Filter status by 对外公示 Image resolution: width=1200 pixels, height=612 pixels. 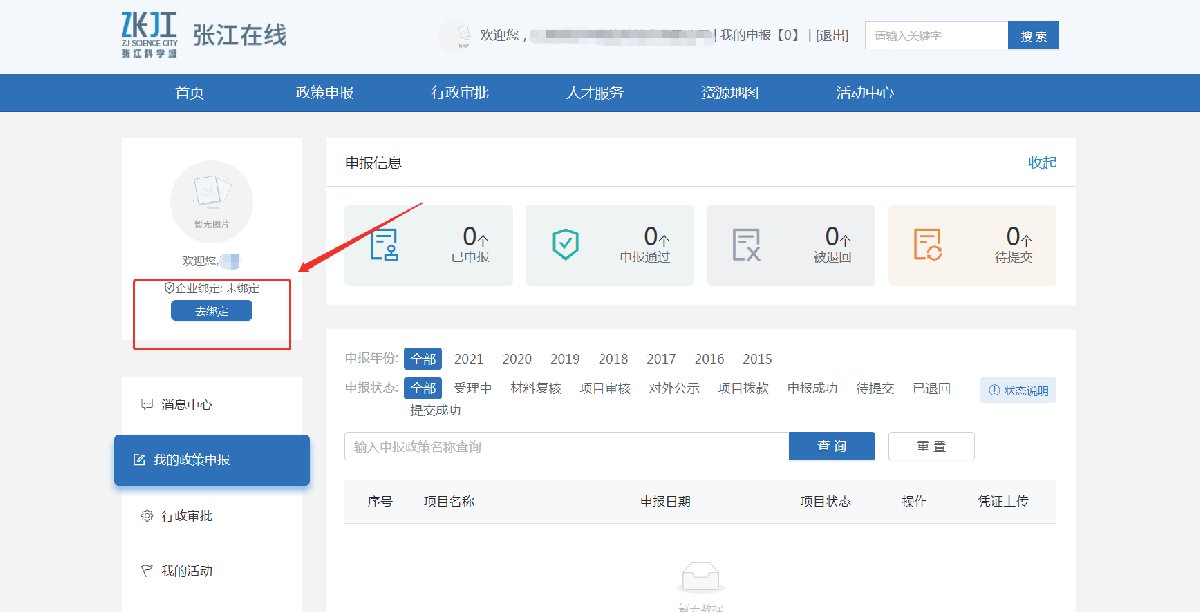tap(674, 388)
